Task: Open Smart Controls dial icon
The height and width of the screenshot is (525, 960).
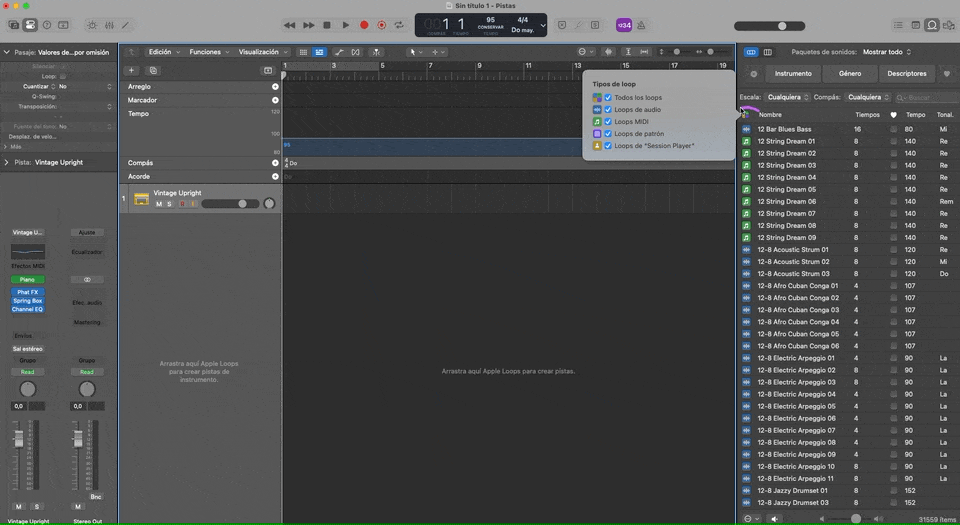Action: click(x=92, y=25)
